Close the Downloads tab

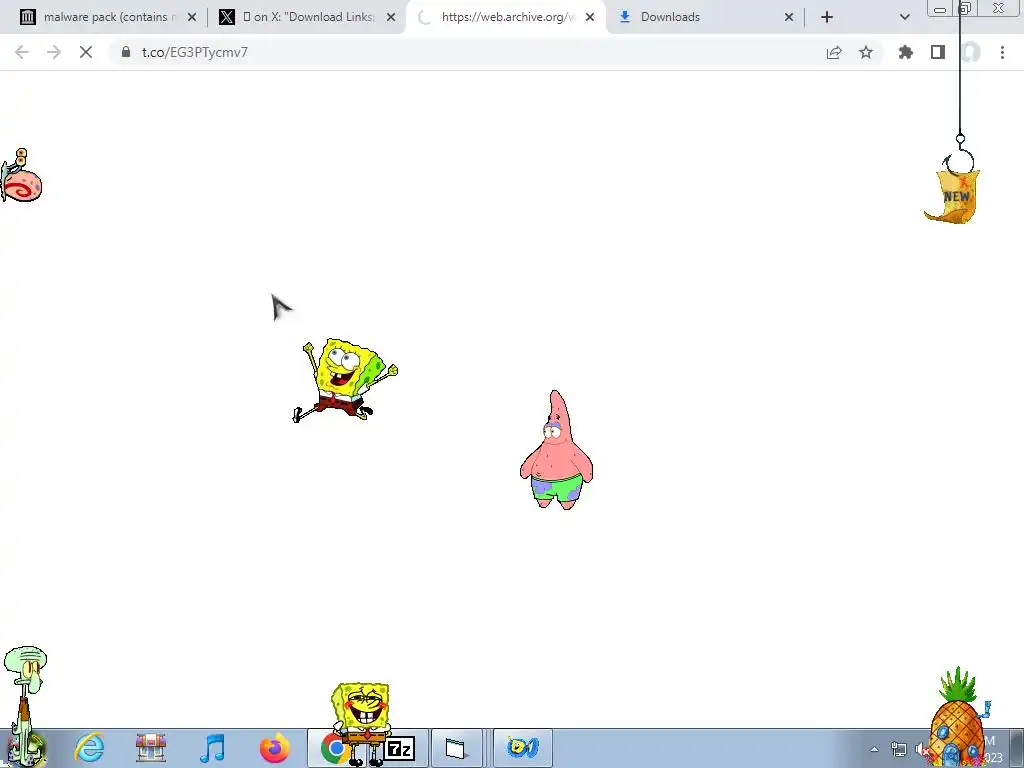pos(789,18)
